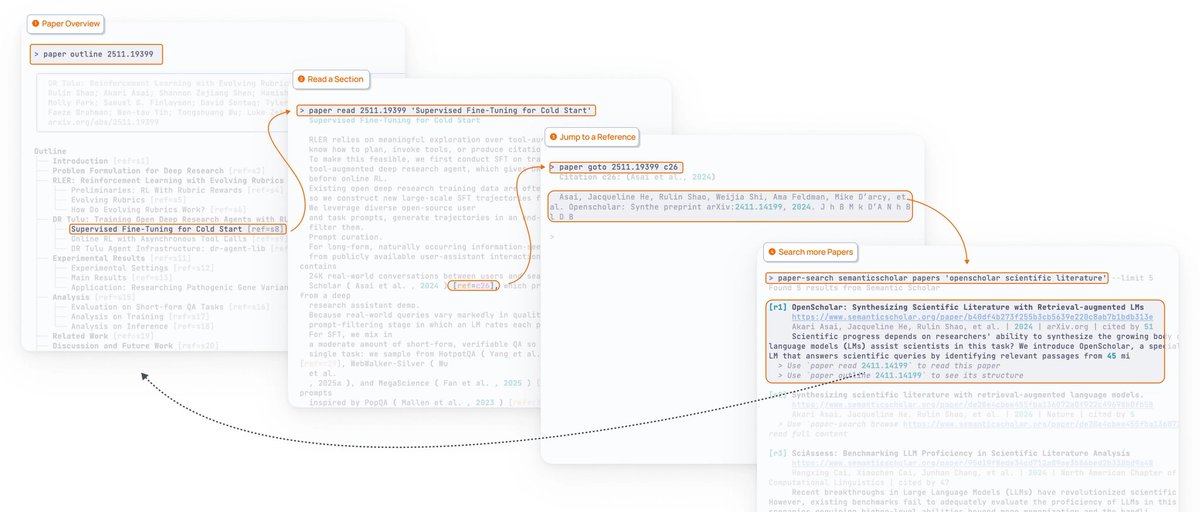Select the Jump to a Reference label
Viewport: 1200px width, 512px height.
(590, 136)
